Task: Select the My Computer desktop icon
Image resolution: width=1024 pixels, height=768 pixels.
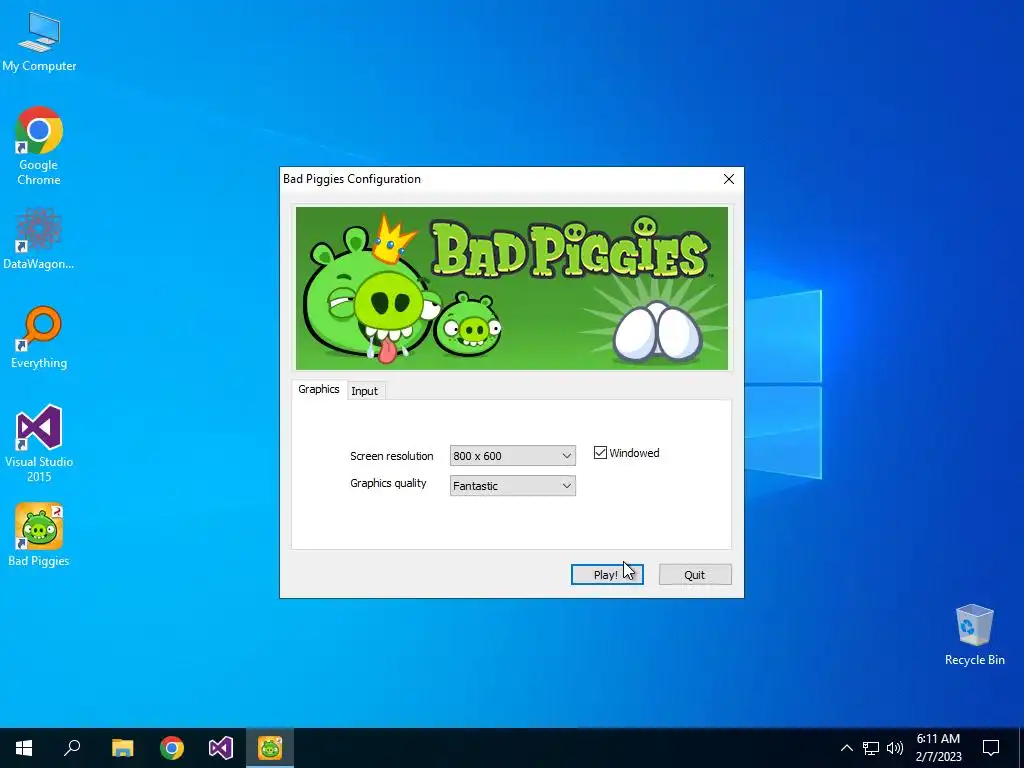Action: (x=39, y=42)
